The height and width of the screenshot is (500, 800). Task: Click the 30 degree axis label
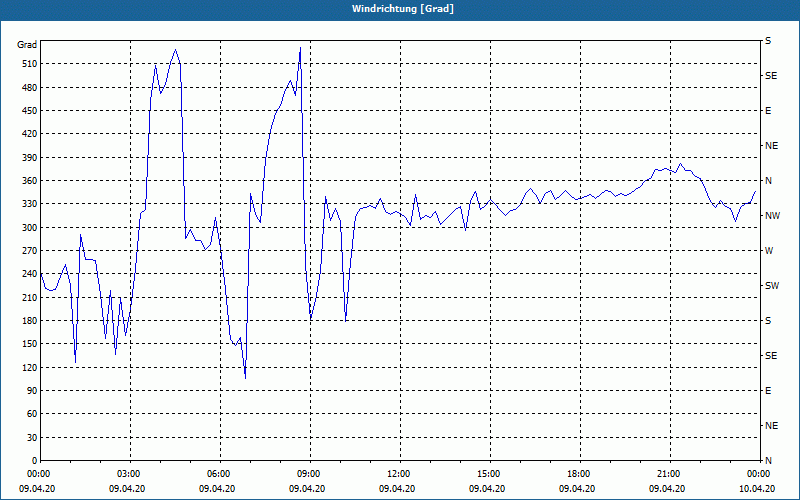[x=33, y=437]
